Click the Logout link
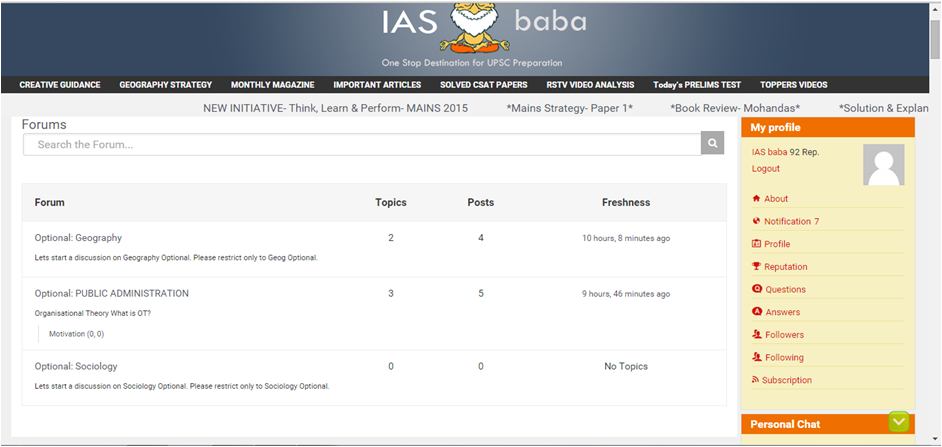The image size is (942, 447). [766, 169]
